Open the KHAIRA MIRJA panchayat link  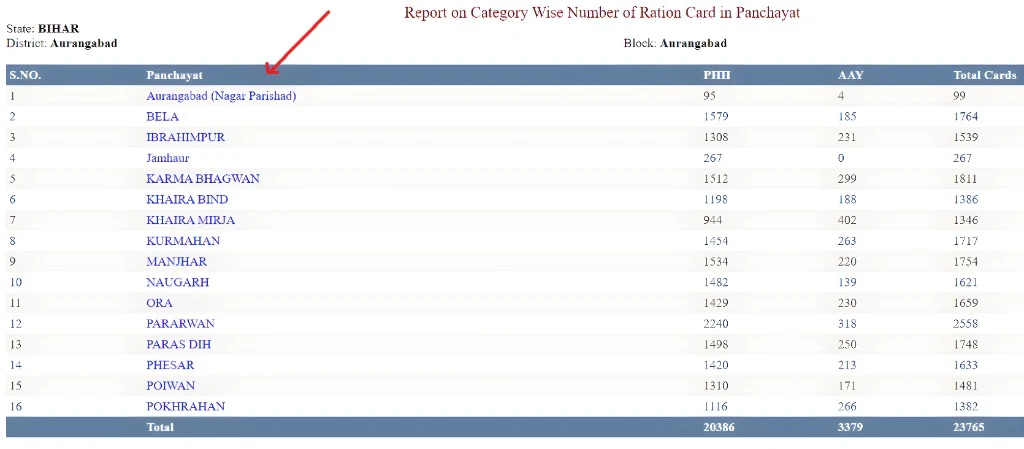pos(190,220)
